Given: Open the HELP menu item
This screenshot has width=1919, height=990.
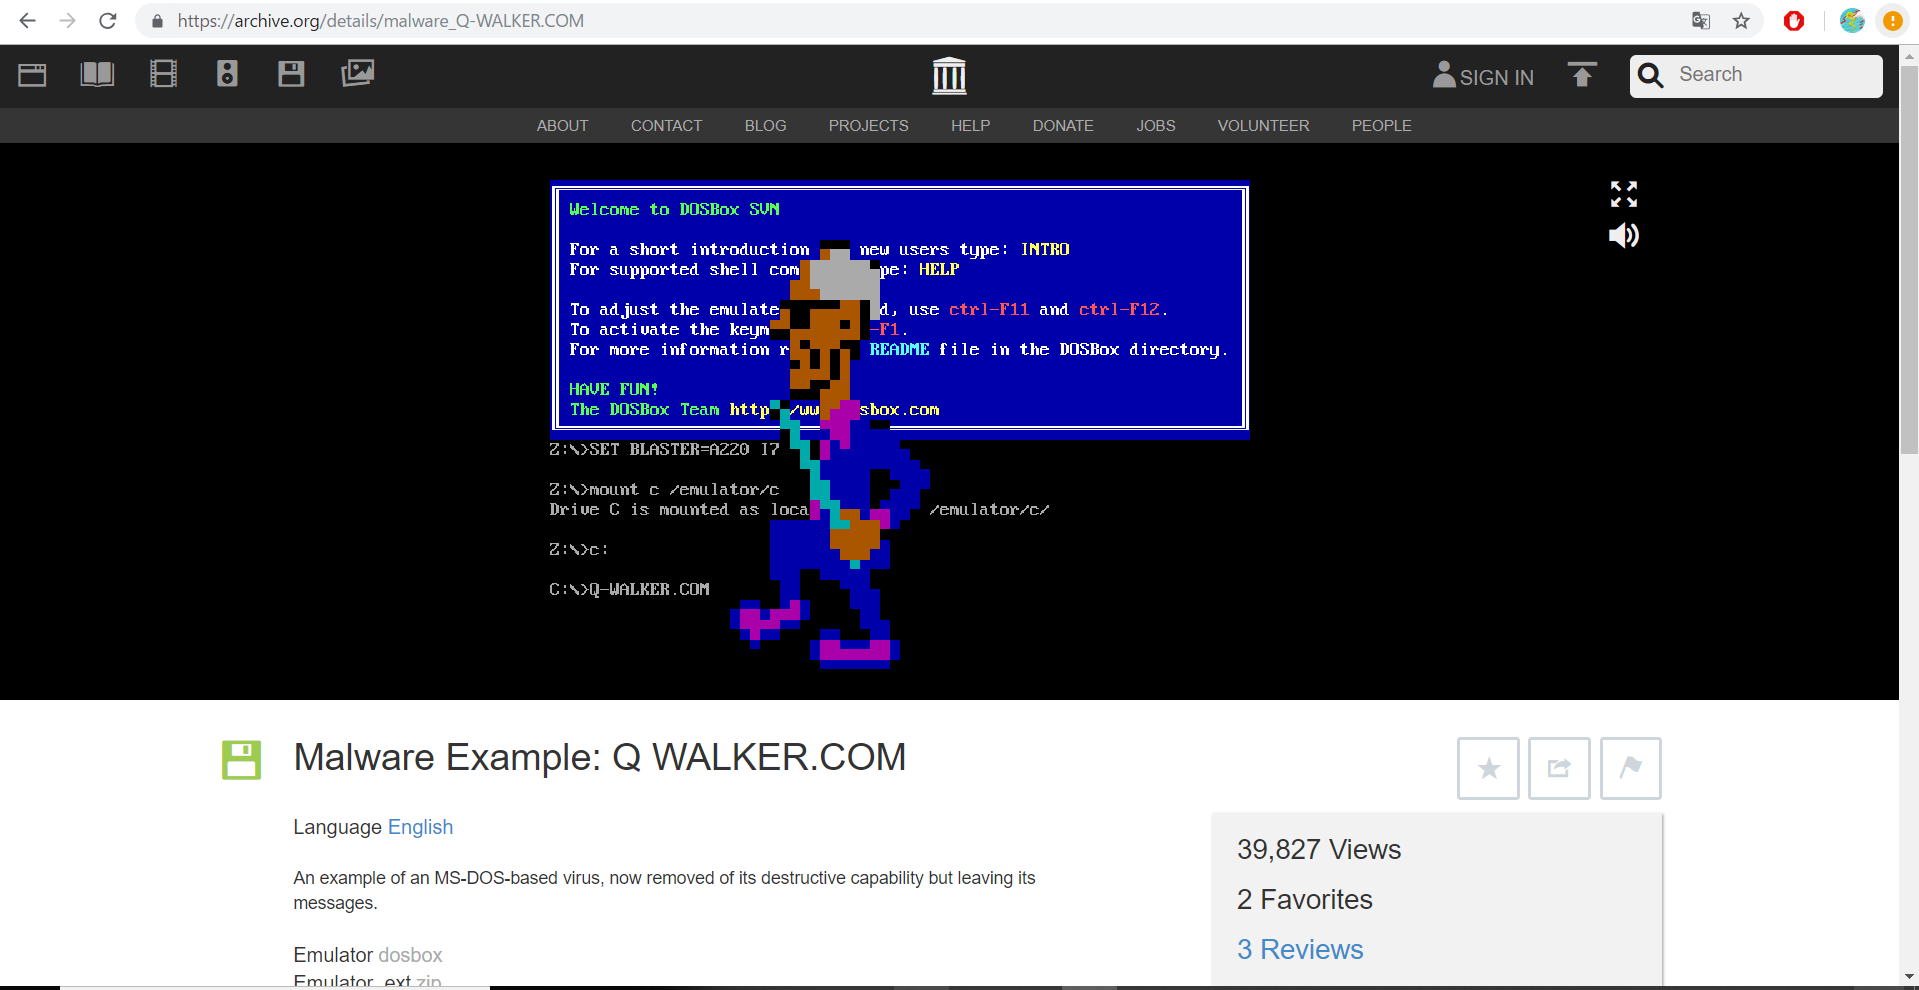Looking at the screenshot, I should coord(970,126).
